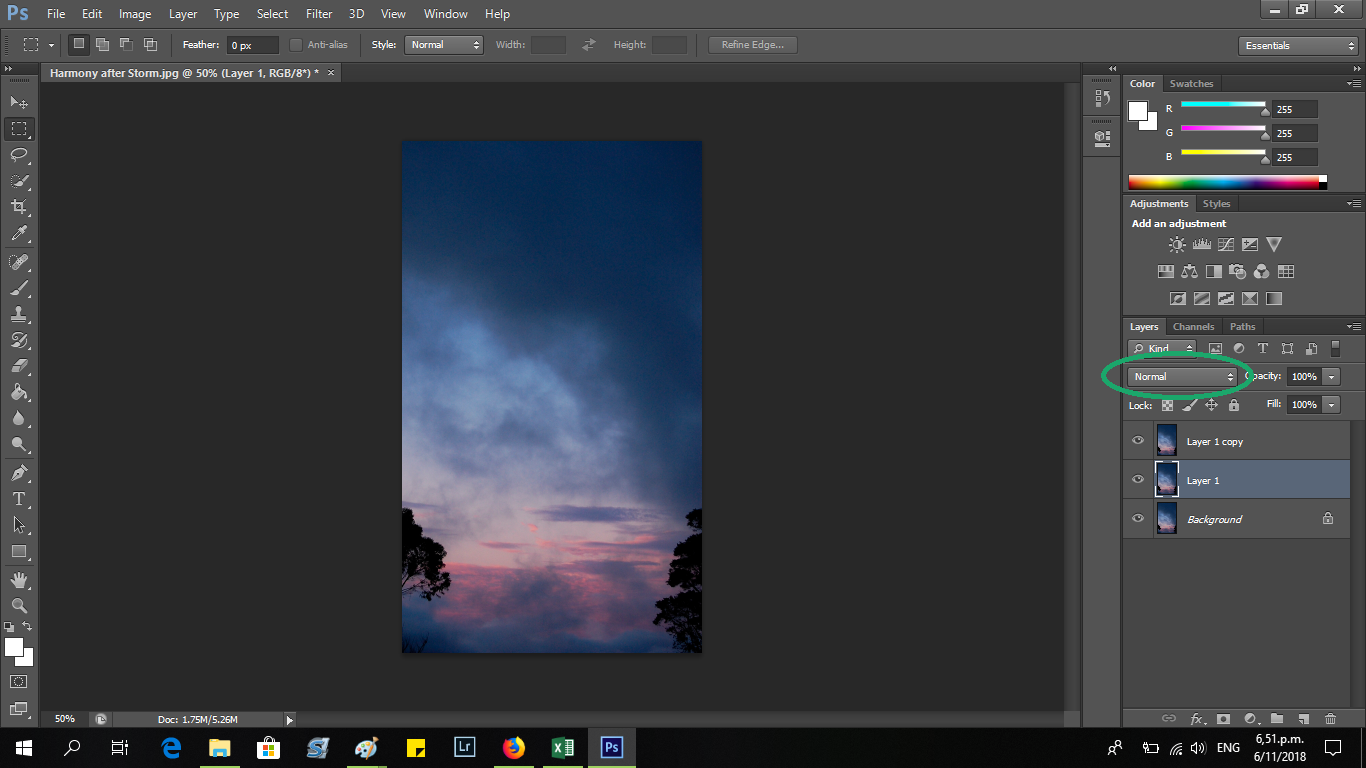The image size is (1366, 768).
Task: Click the Delete layer trash icon
Action: coord(1330,719)
